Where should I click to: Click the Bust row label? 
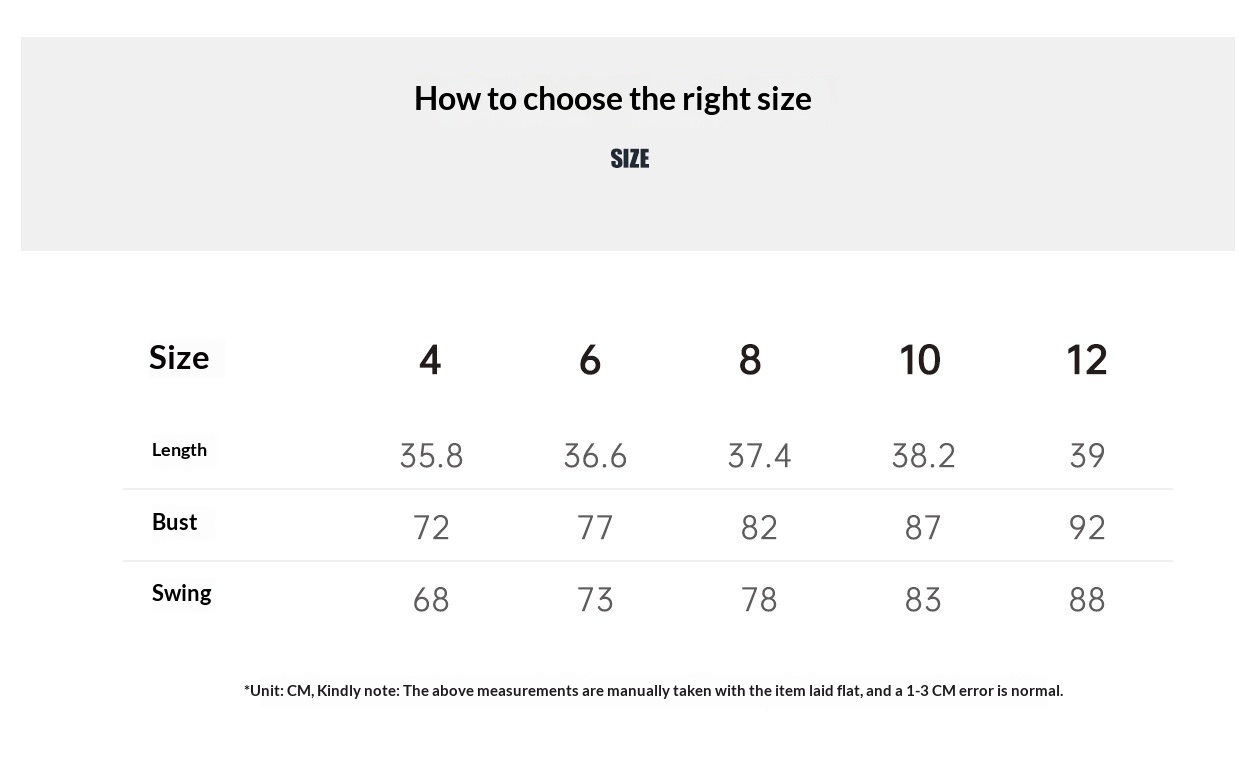click(x=174, y=522)
